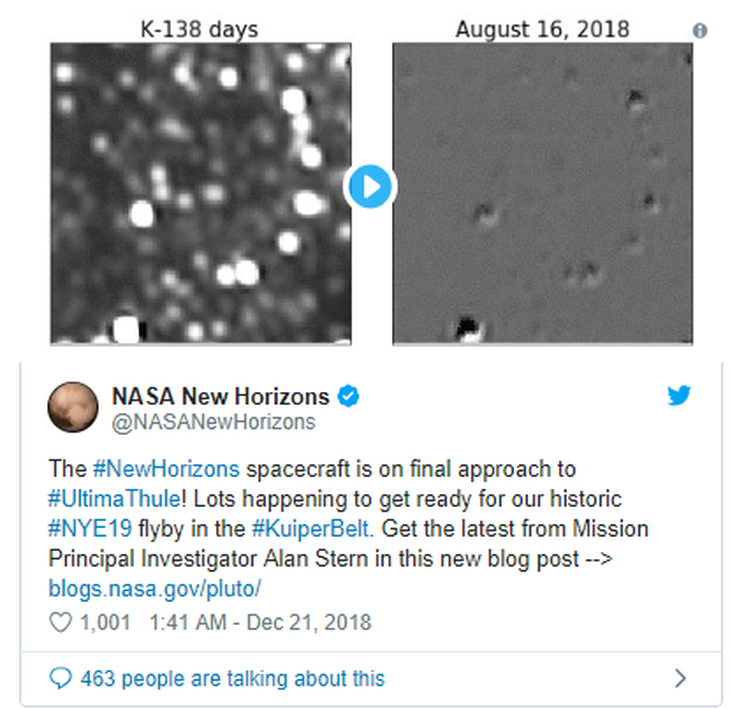This screenshot has height=709, width=730.
Task: Open the Twitter bird logo
Action: pos(679,396)
